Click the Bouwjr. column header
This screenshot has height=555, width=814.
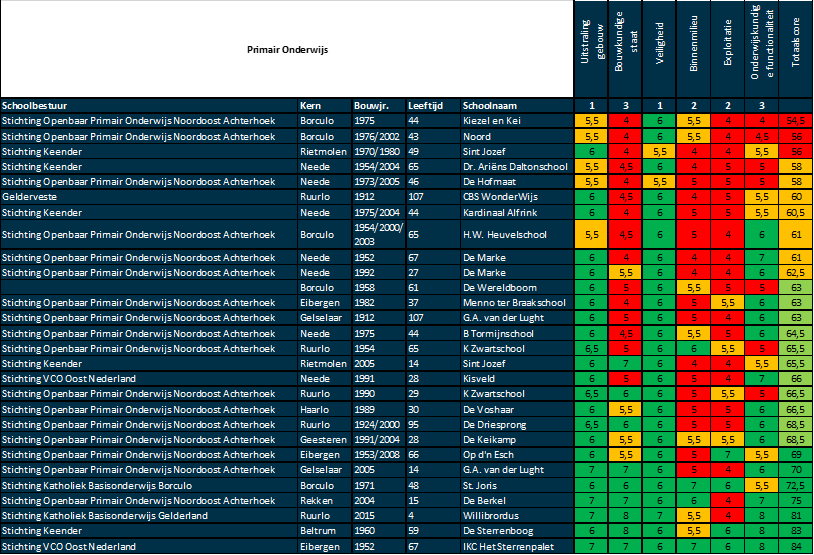(370, 105)
